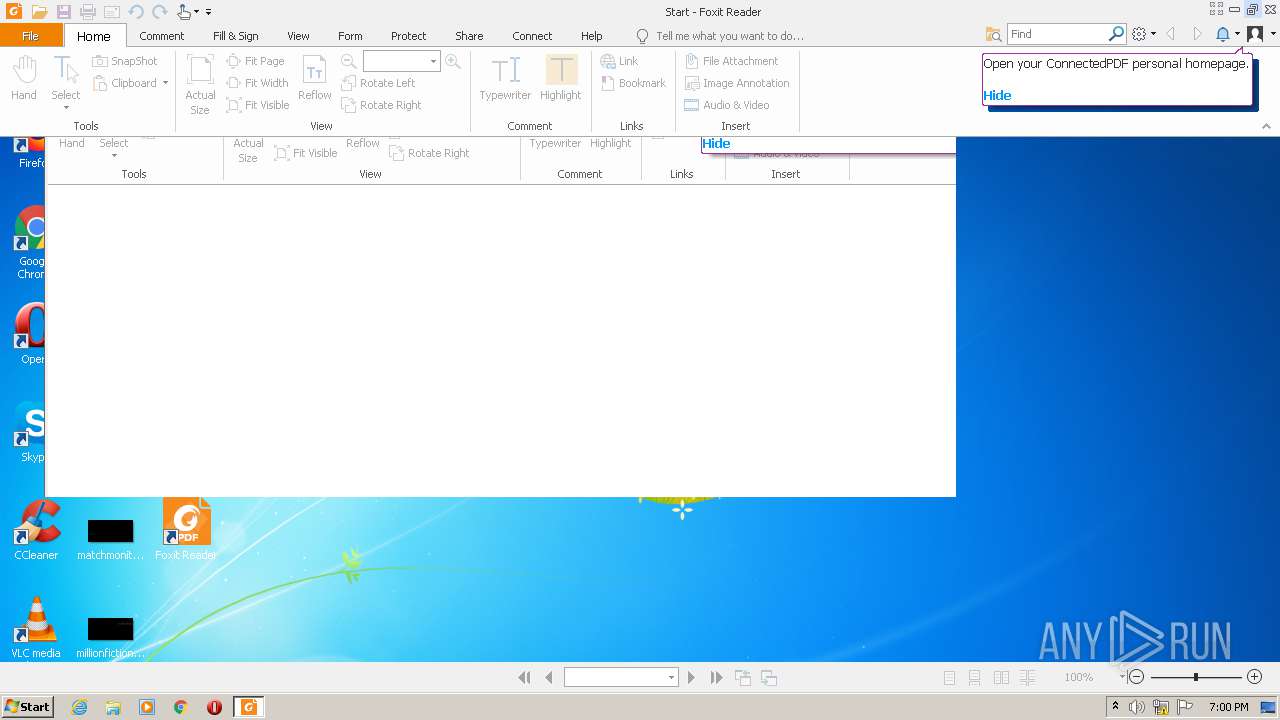
Task: Toggle Reflow view
Action: (315, 78)
